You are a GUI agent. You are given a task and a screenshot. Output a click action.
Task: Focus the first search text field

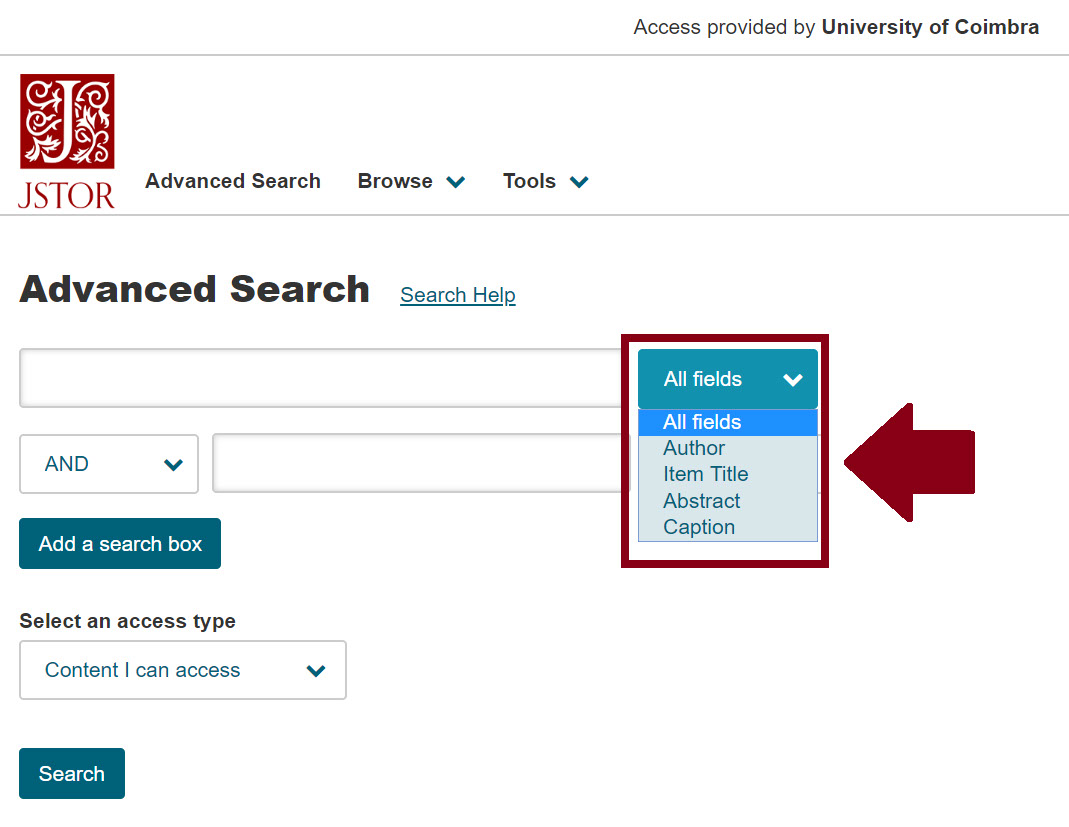(x=320, y=378)
